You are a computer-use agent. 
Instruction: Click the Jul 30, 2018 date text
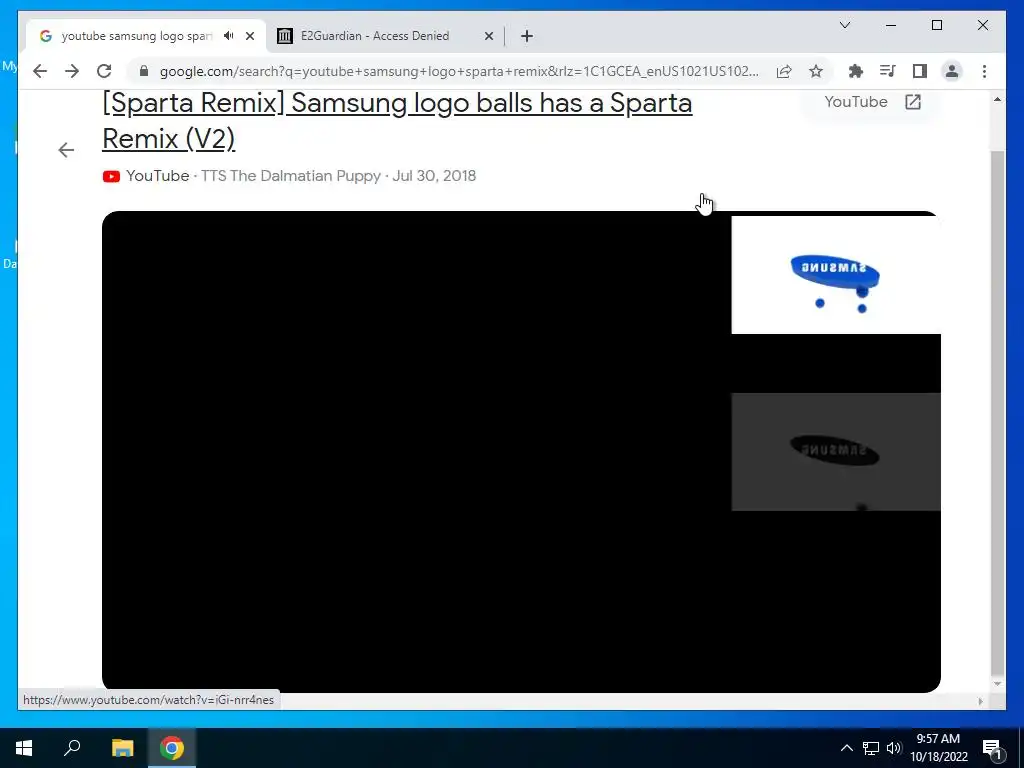[x=434, y=176]
